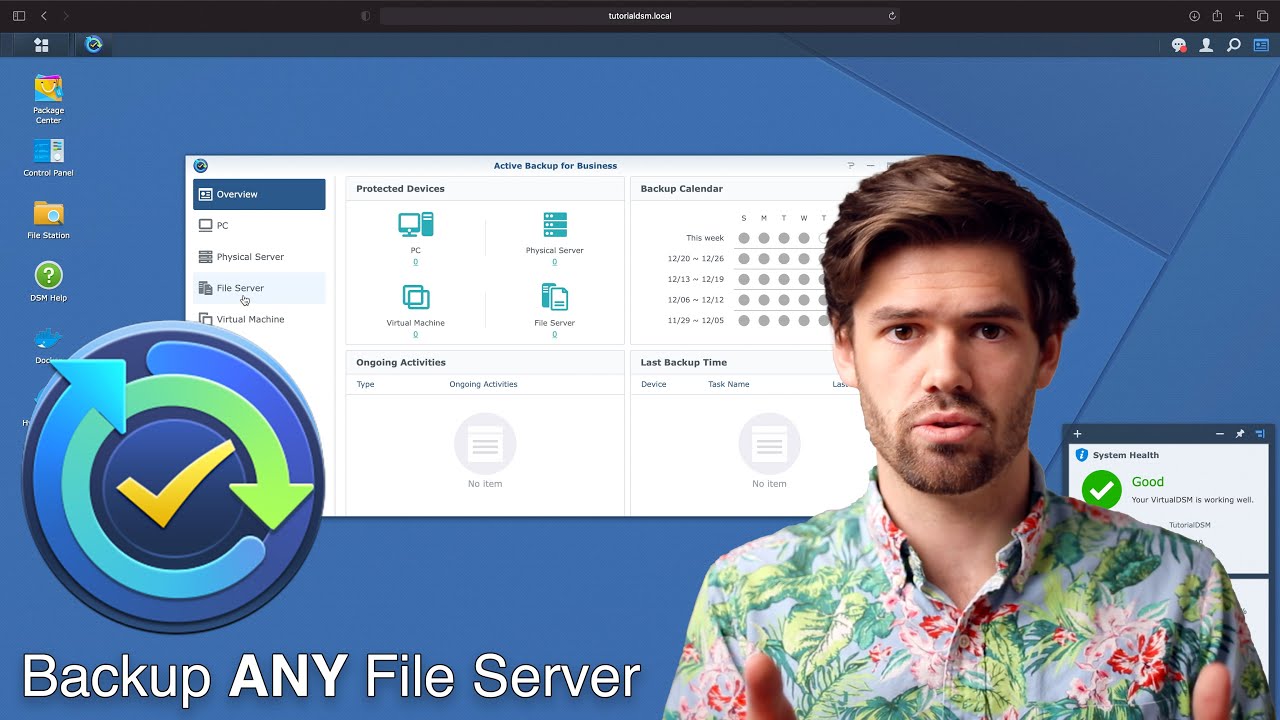Select File Server in sidebar
This screenshot has width=1280, height=720.
point(259,288)
